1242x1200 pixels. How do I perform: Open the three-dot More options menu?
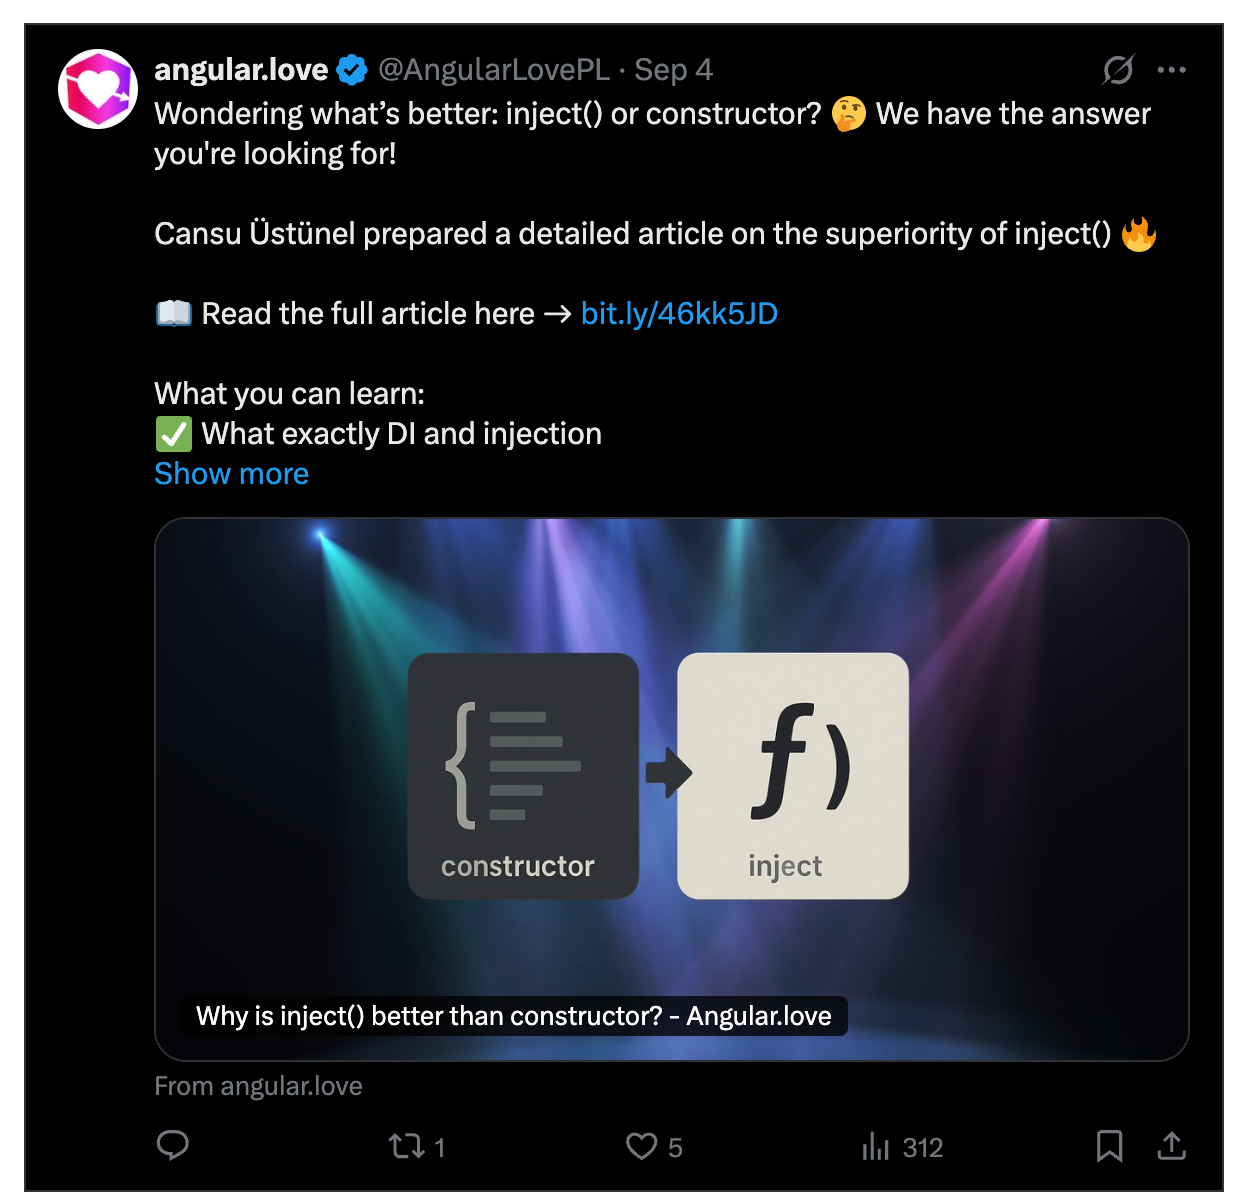click(x=1171, y=70)
